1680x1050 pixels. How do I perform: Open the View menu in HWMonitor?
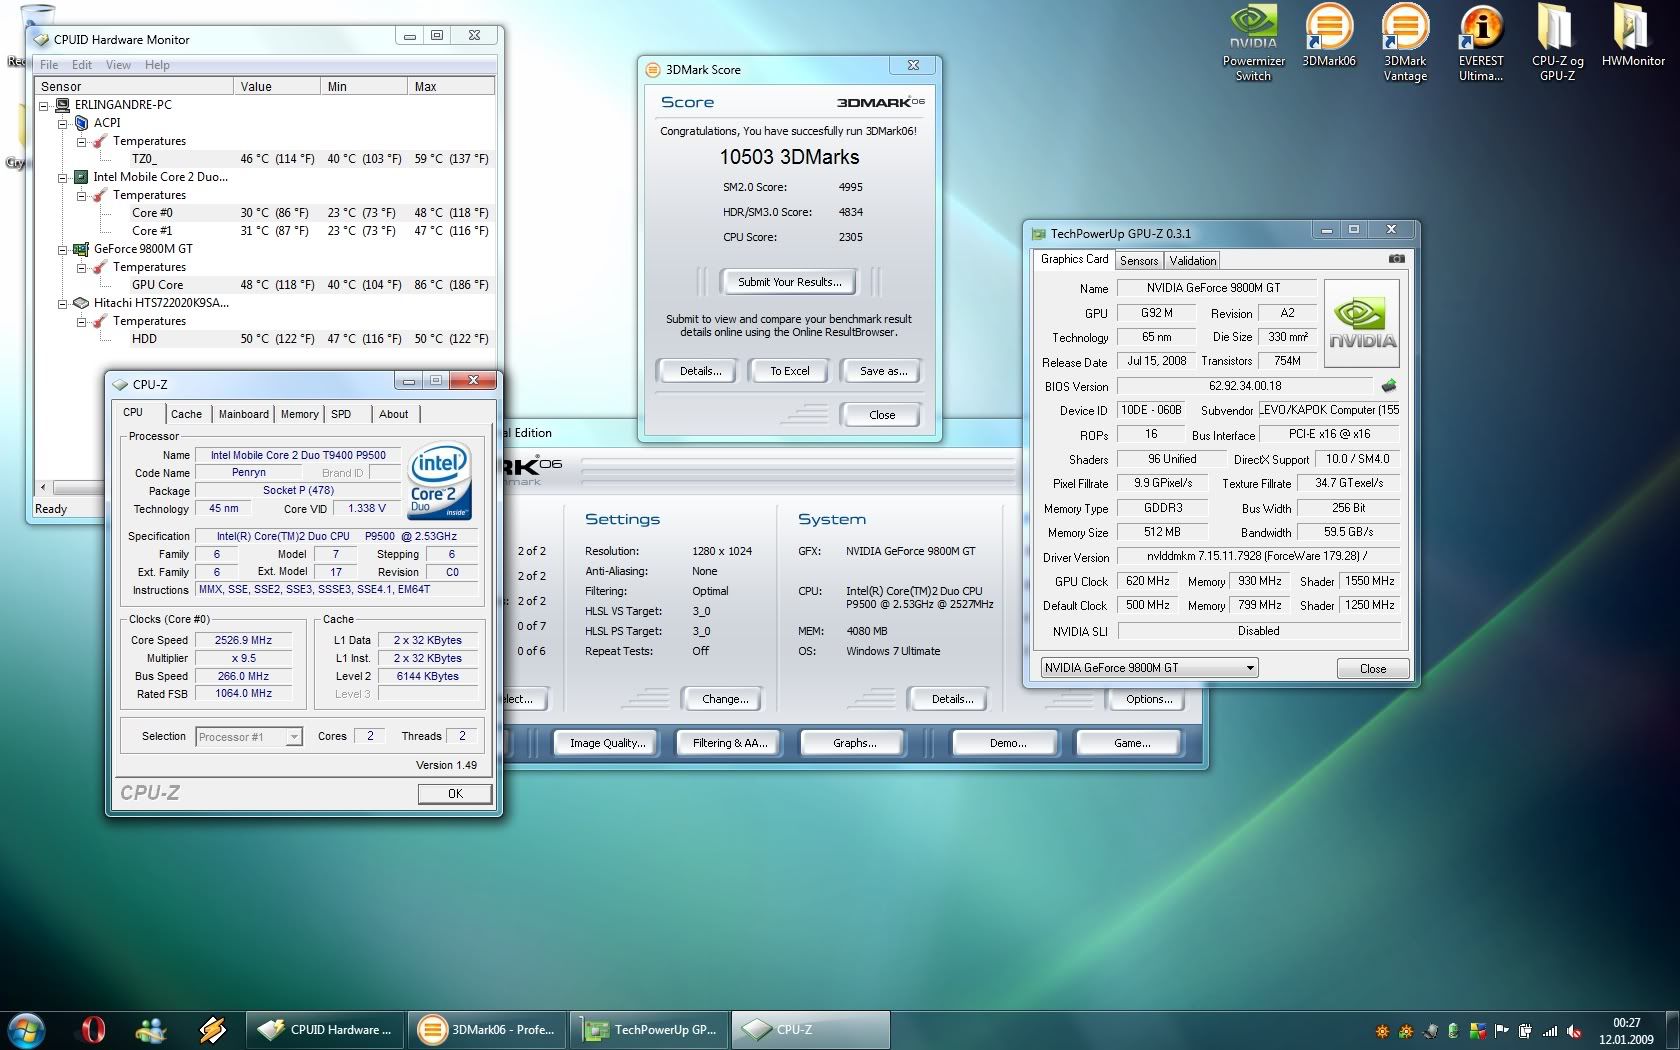pos(118,65)
